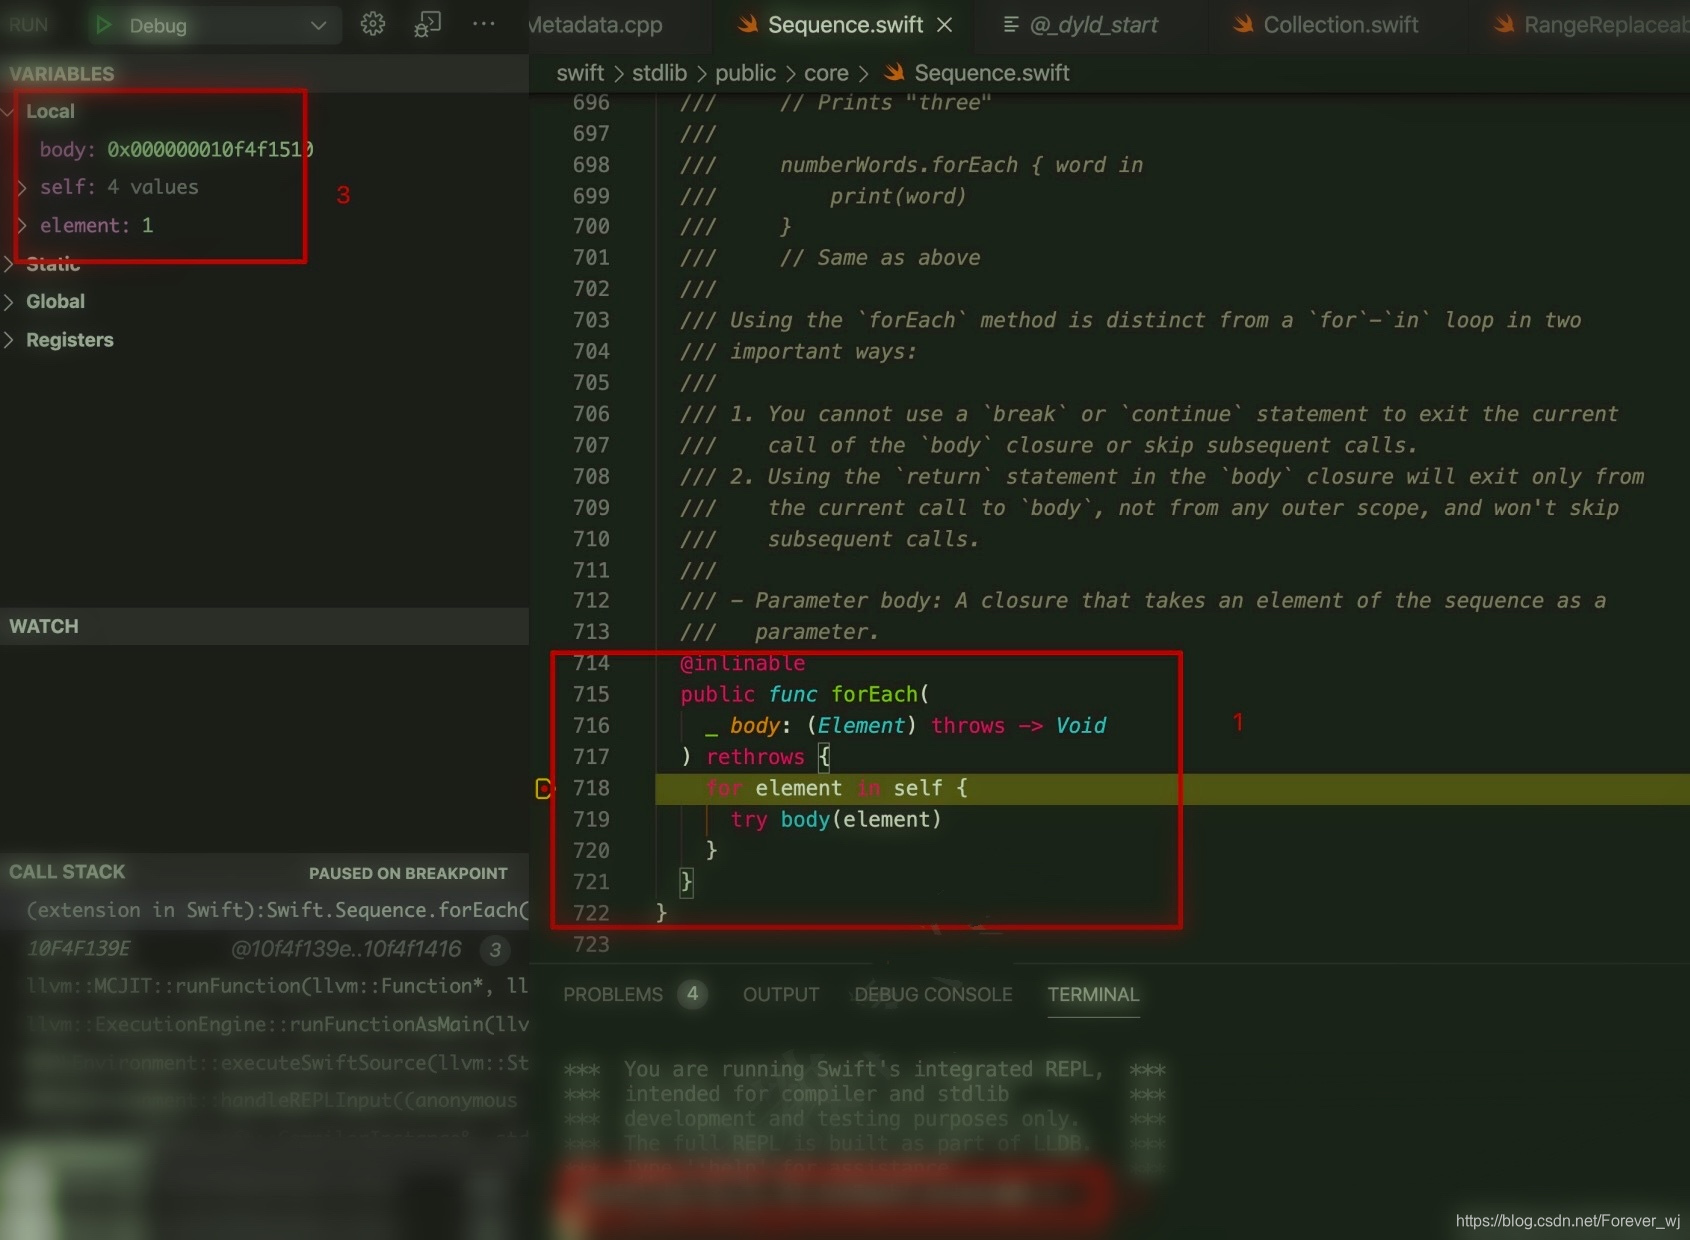Select the llvm::MCJIT::runFunction stack frame
1690x1240 pixels.
point(264,986)
